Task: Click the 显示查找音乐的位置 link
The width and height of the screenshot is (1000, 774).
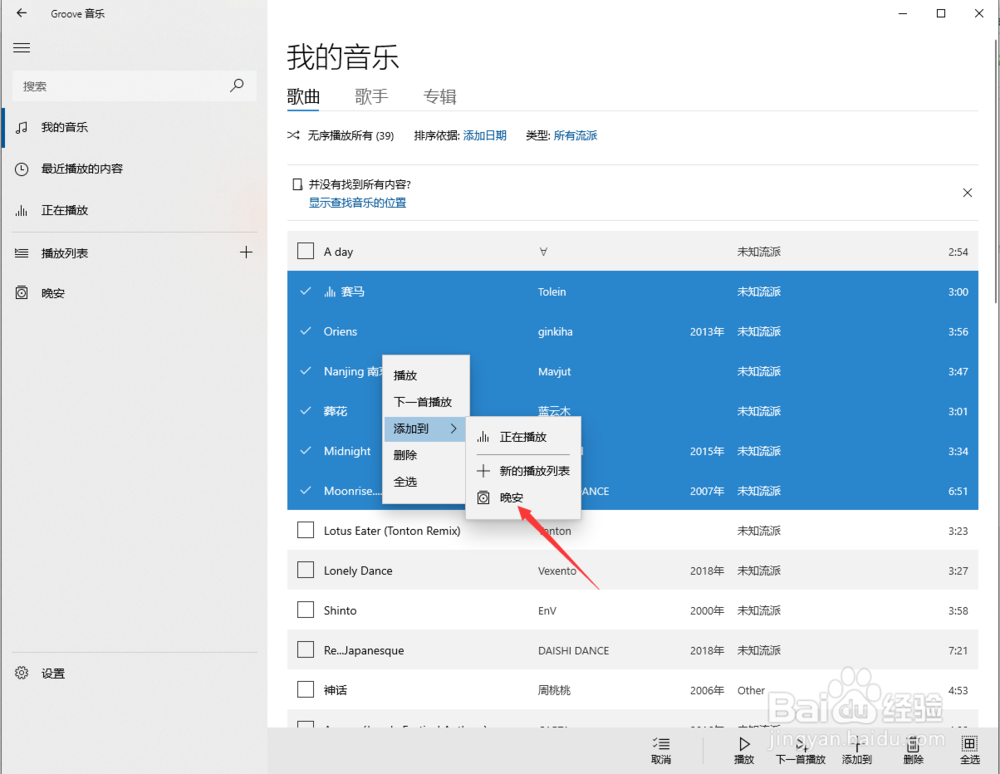Action: click(357, 203)
